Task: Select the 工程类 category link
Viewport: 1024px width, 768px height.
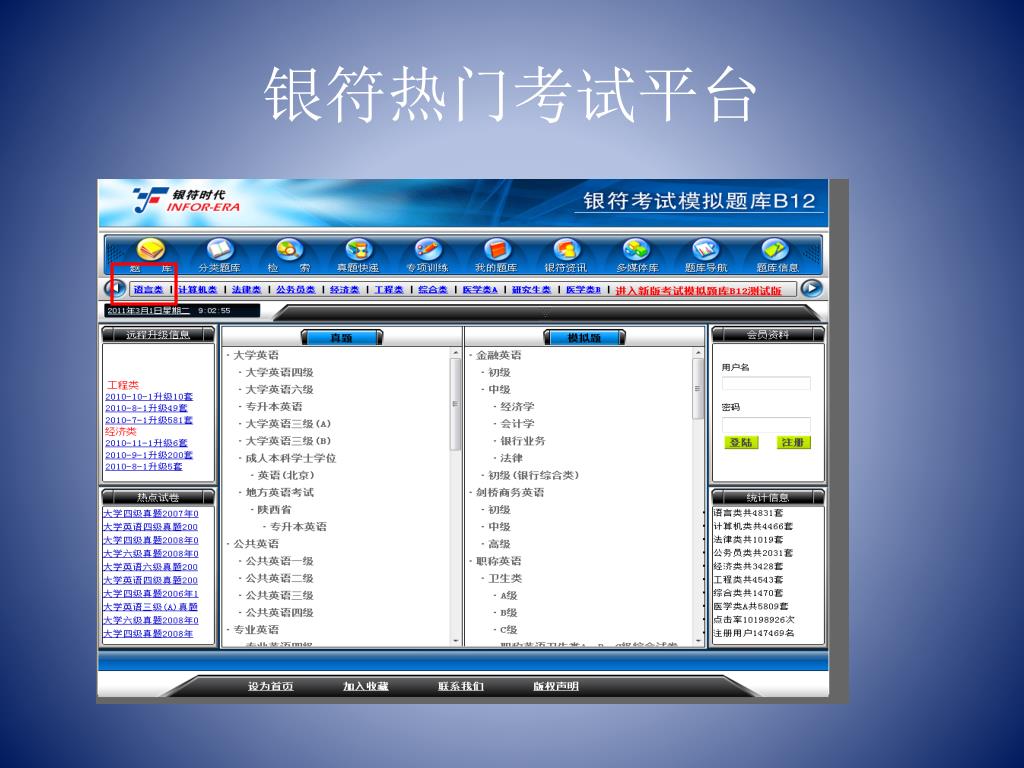Action: pyautogui.click(x=389, y=289)
